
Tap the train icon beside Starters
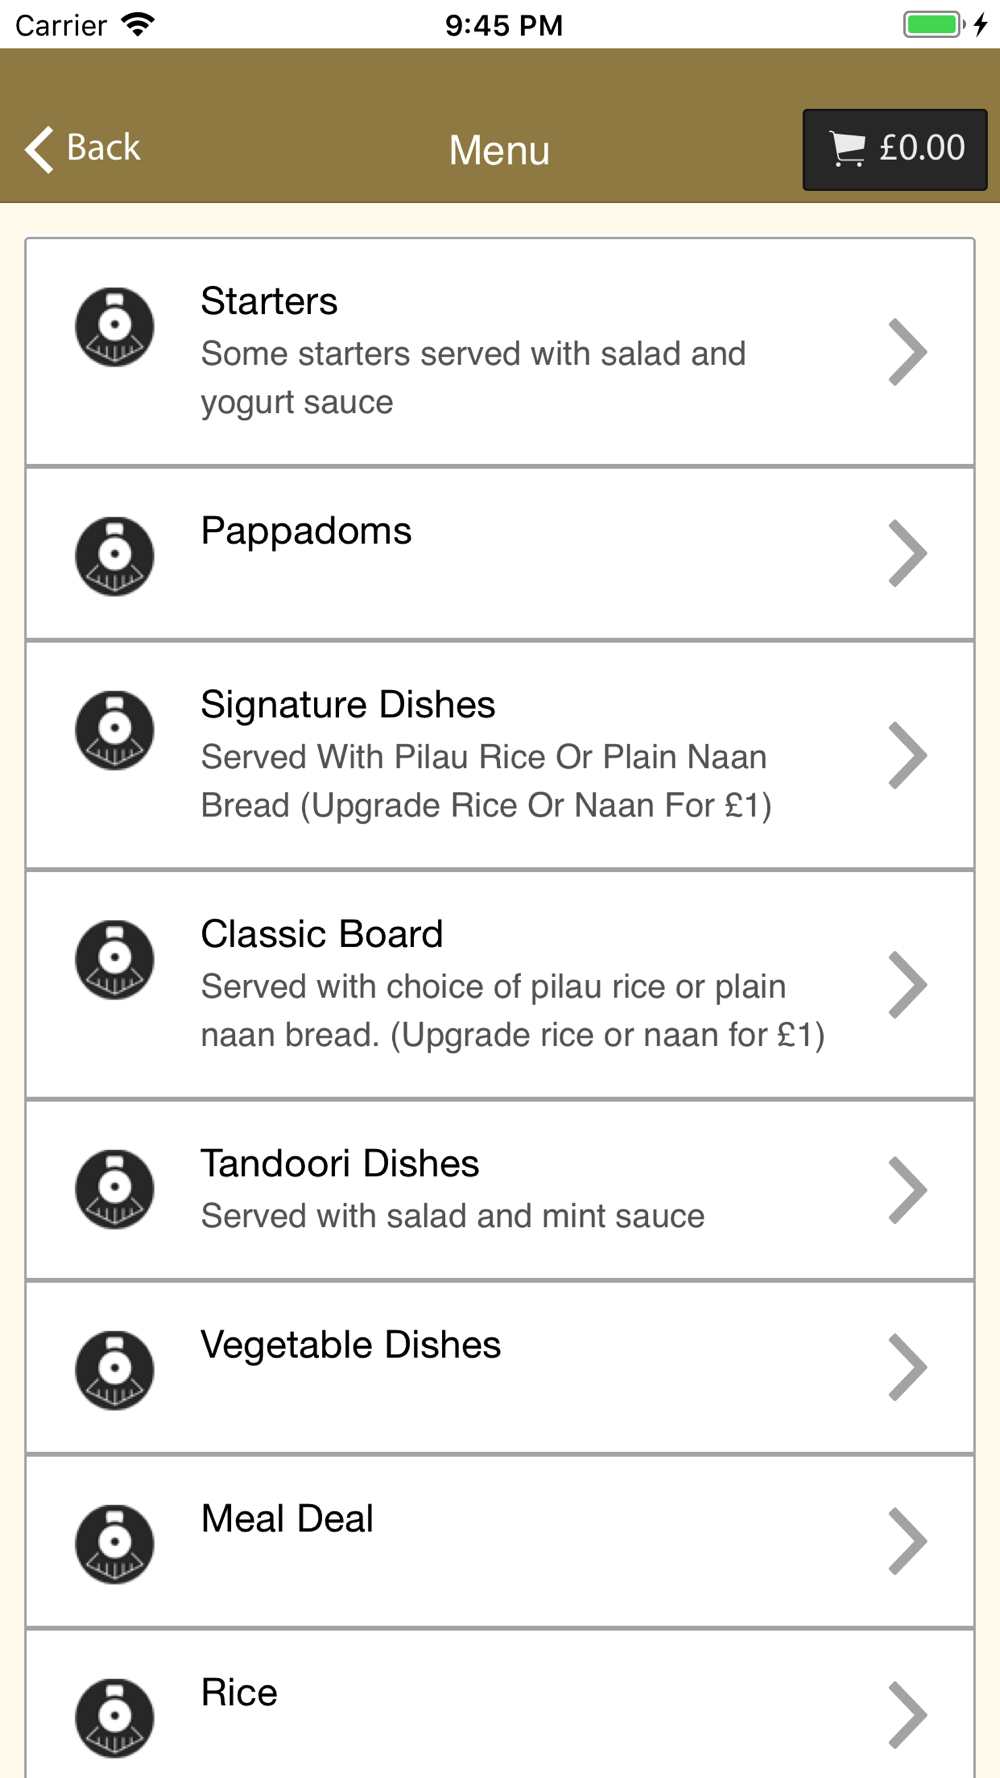115,326
